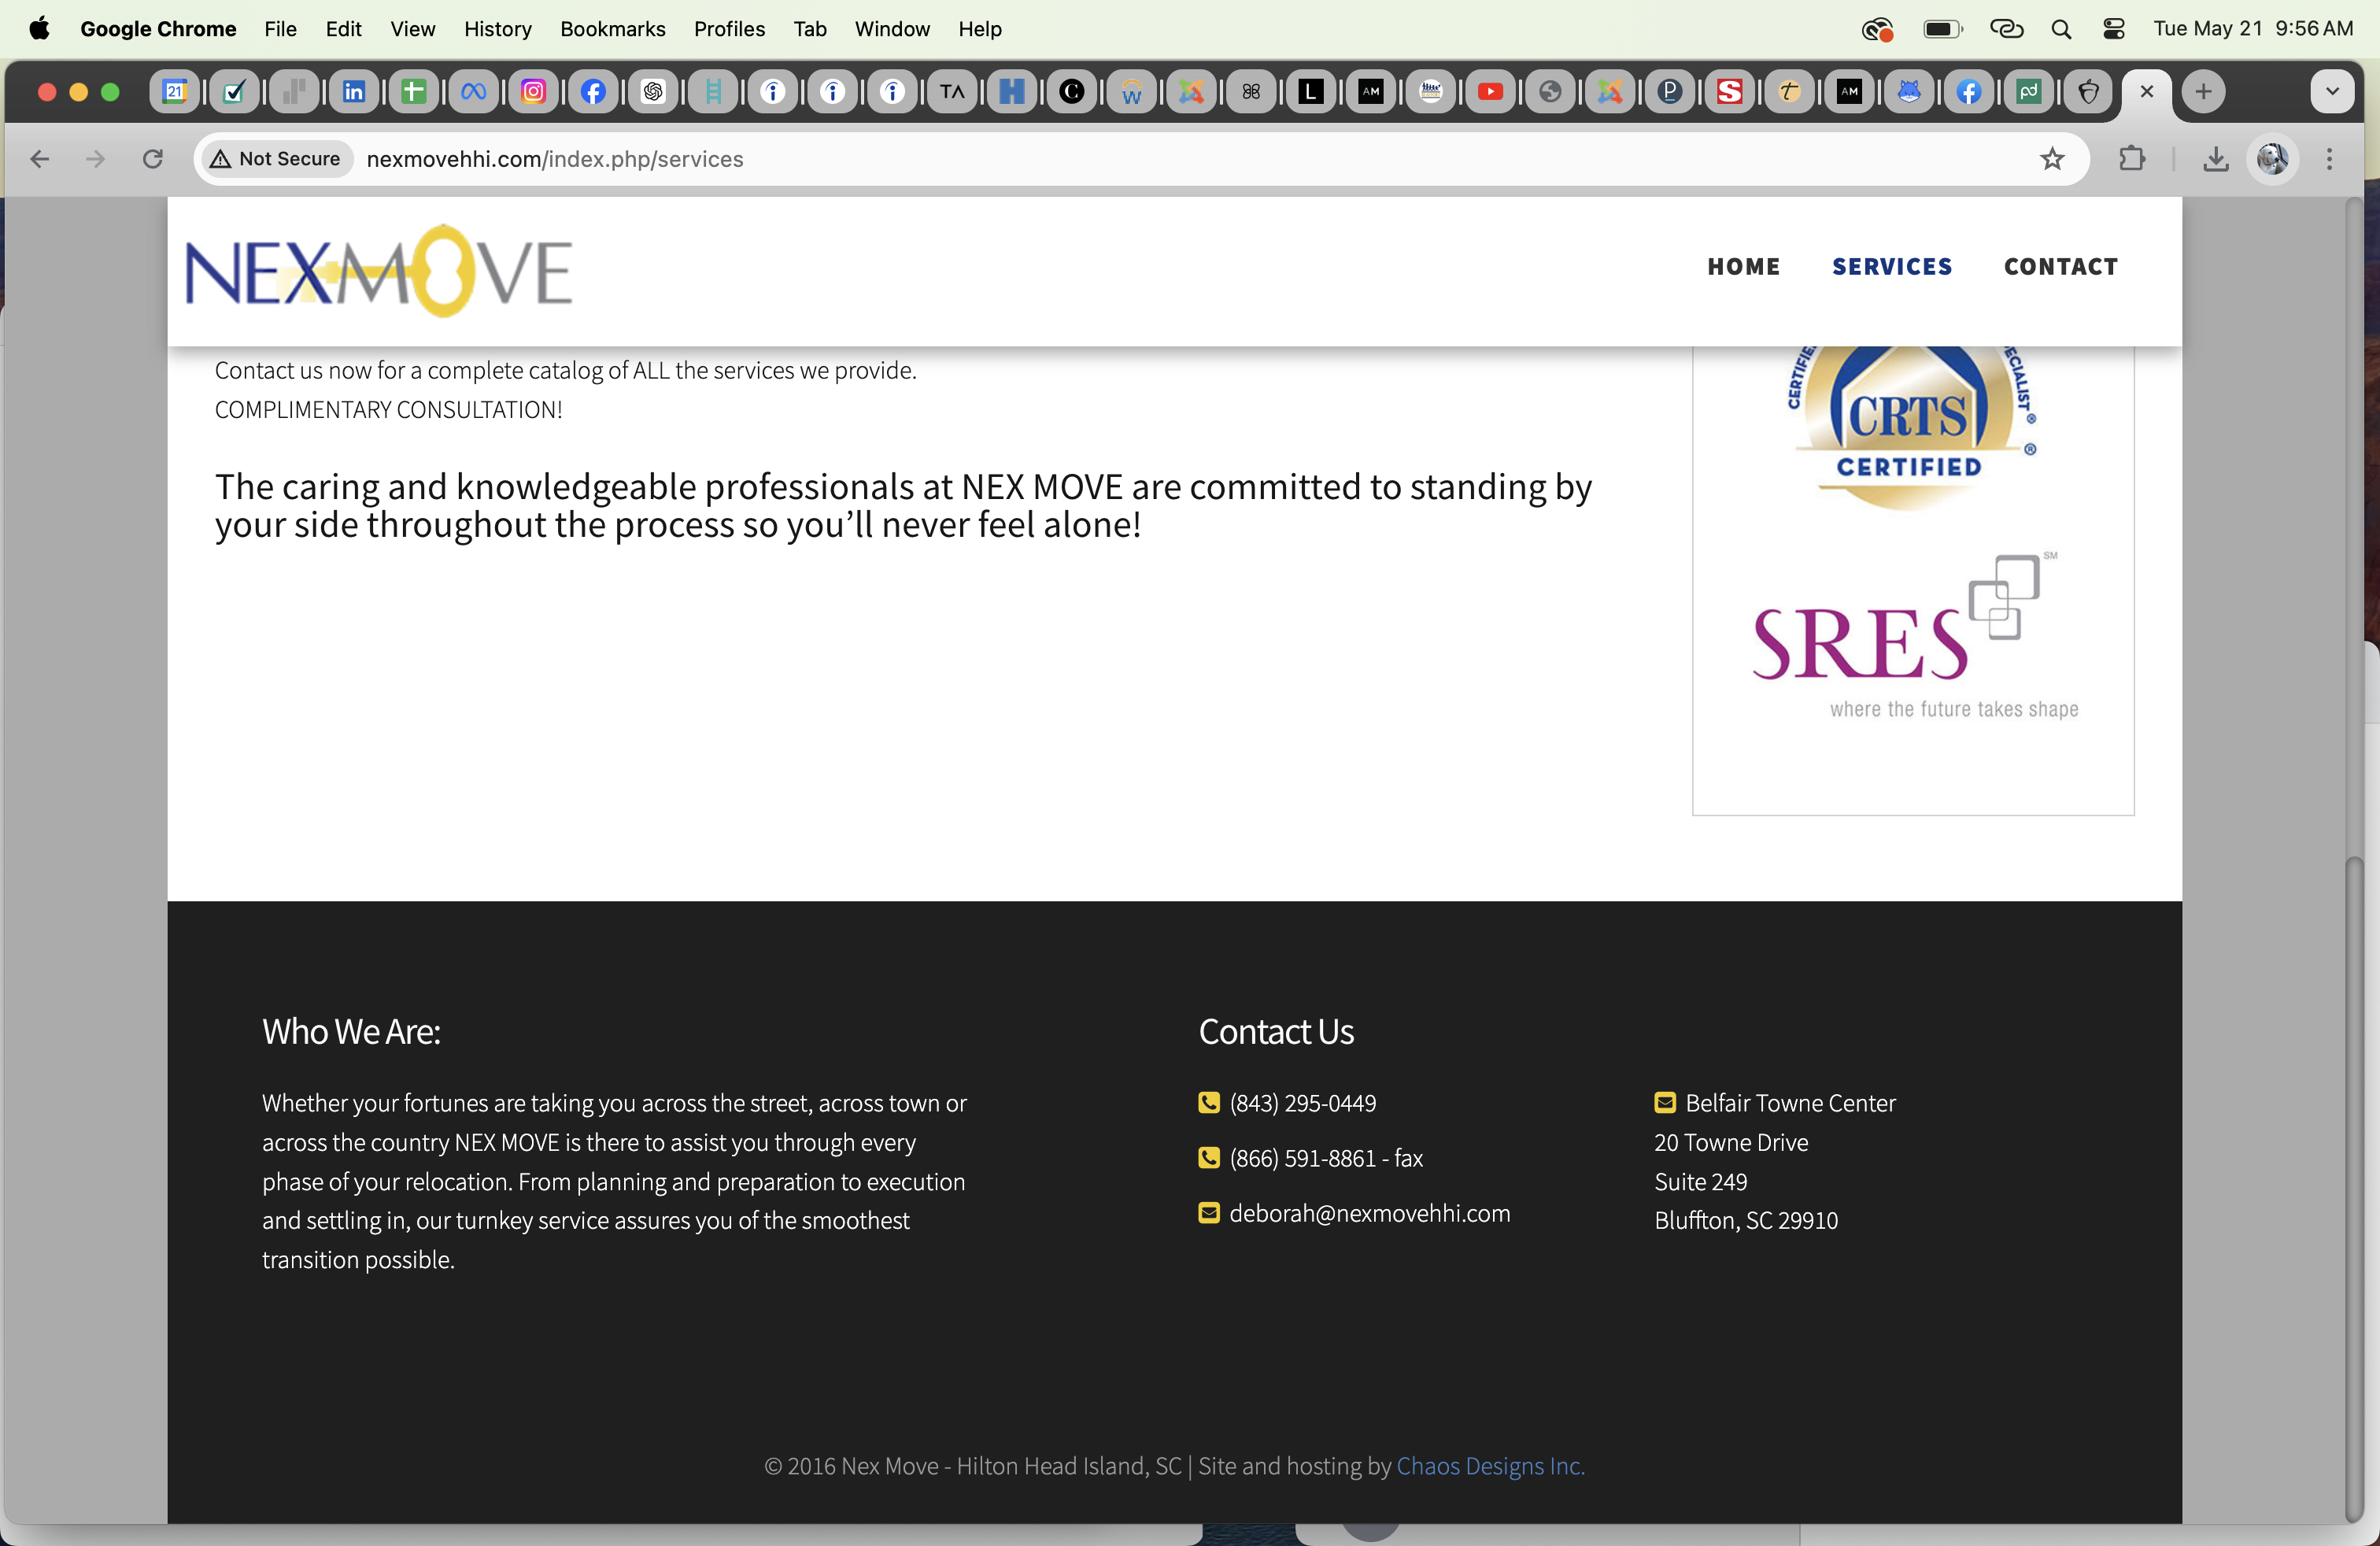This screenshot has height=1546, width=2380.
Task: Go to the CONTACT page link
Action: 2060,267
